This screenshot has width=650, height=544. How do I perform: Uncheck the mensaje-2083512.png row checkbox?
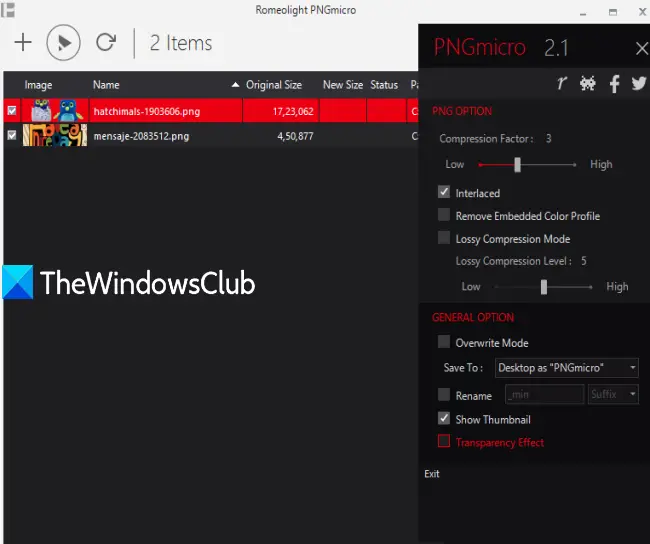(12, 135)
